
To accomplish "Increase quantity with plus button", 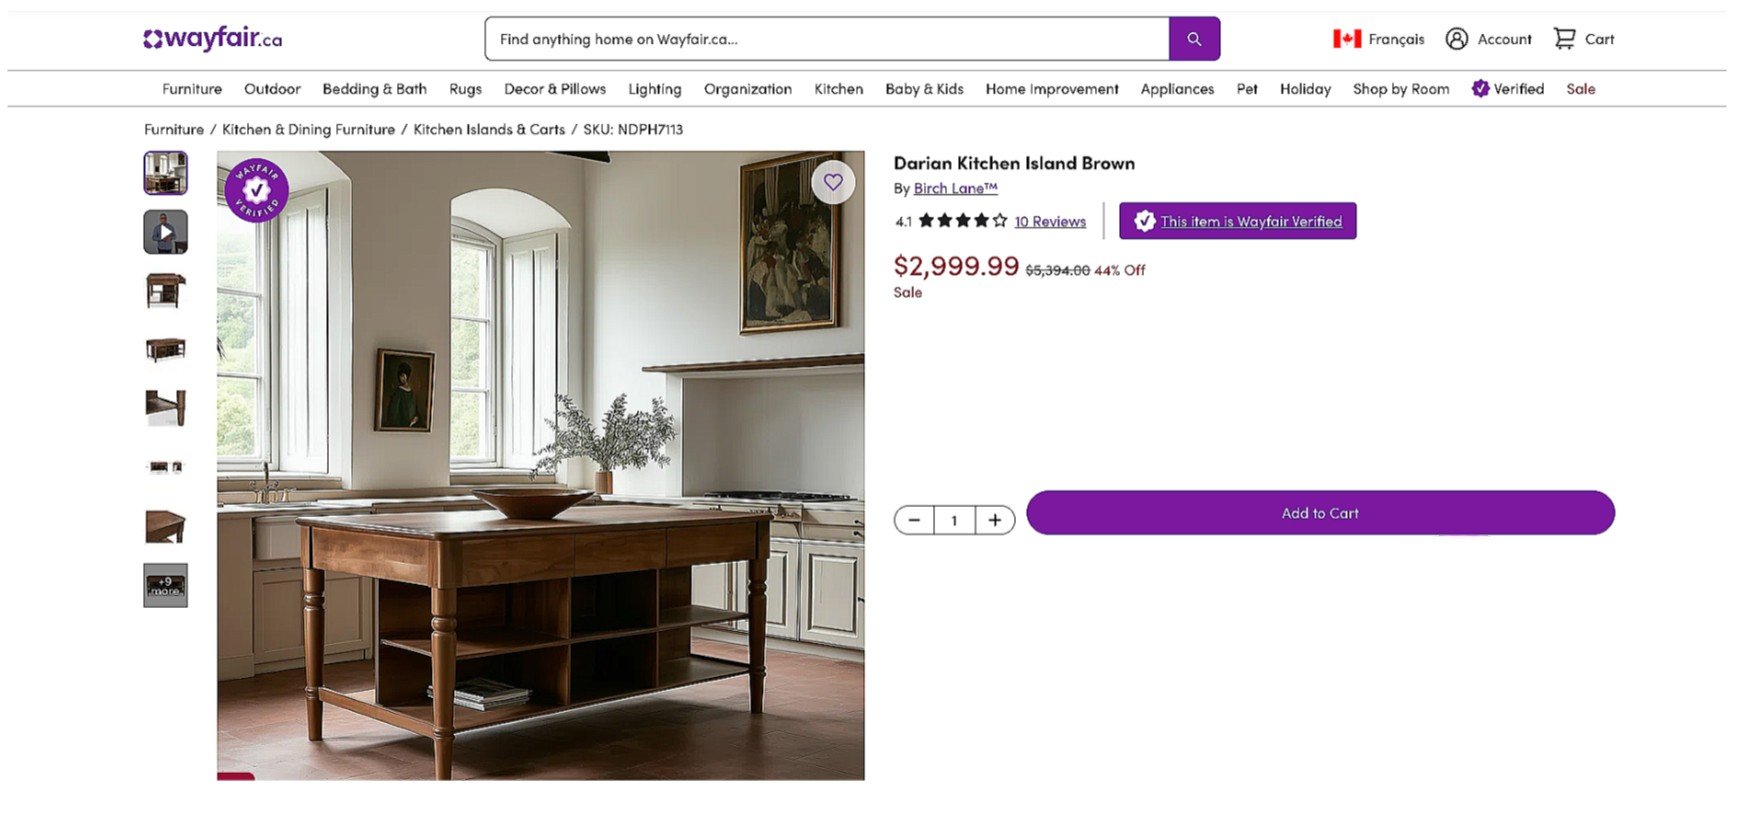I will point(995,520).
